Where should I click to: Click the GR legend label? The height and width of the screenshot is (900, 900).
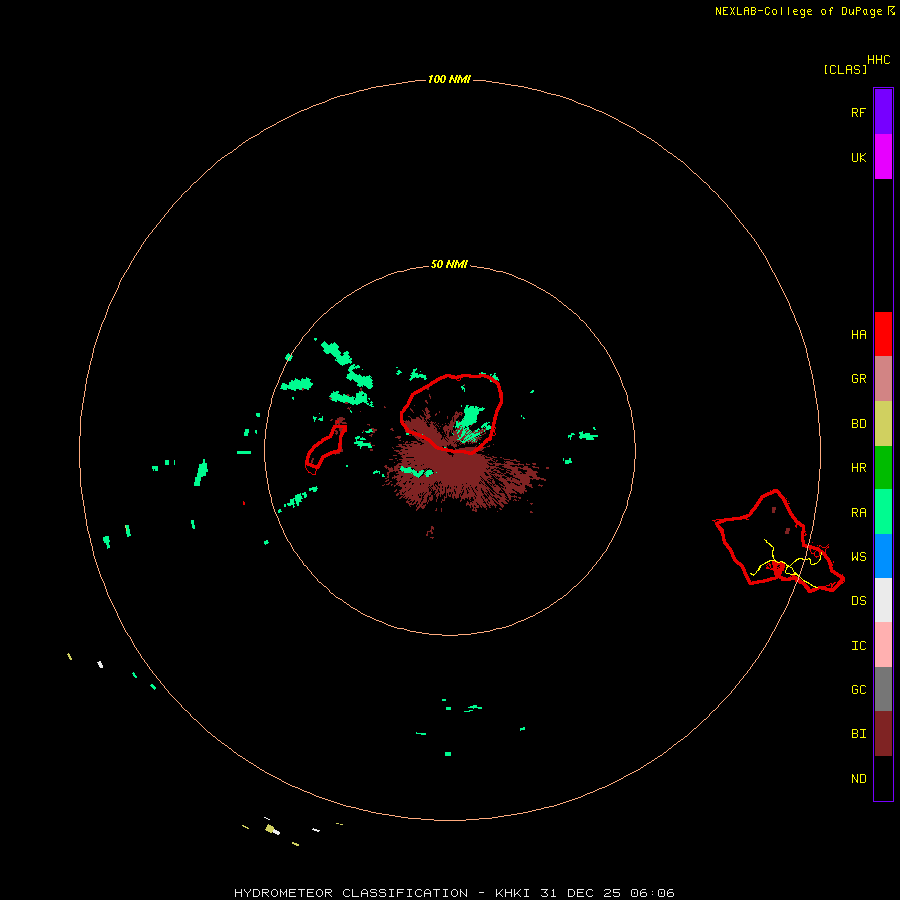(x=858, y=379)
